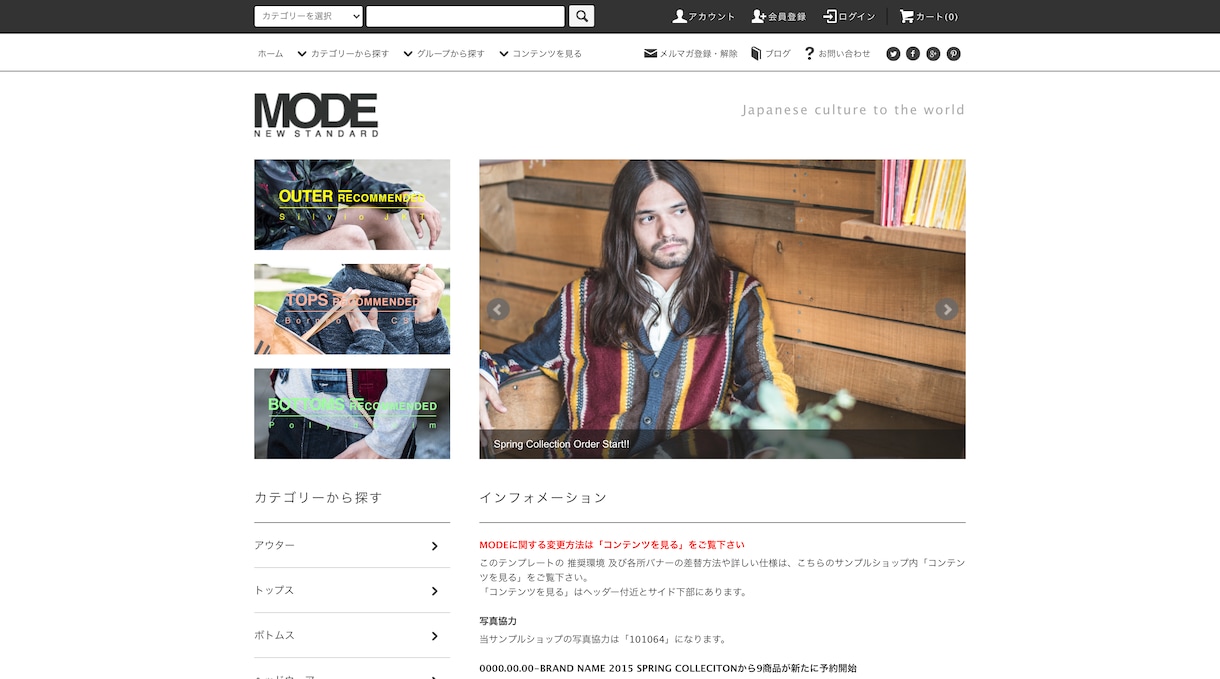Click the Japanese culture to the world tagline
Viewport: 1220px width, 679px height.
[853, 110]
